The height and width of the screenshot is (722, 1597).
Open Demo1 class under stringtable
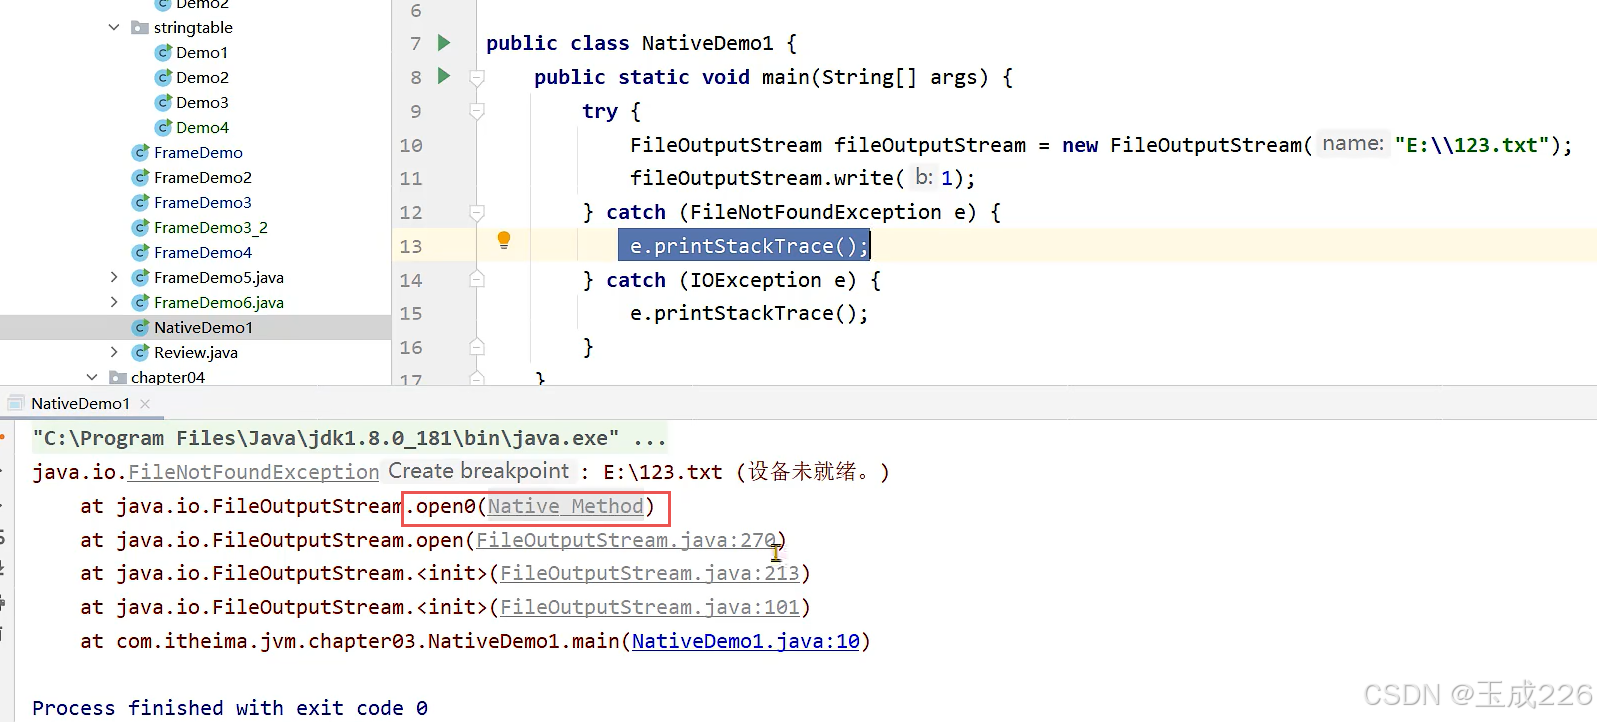coord(202,52)
